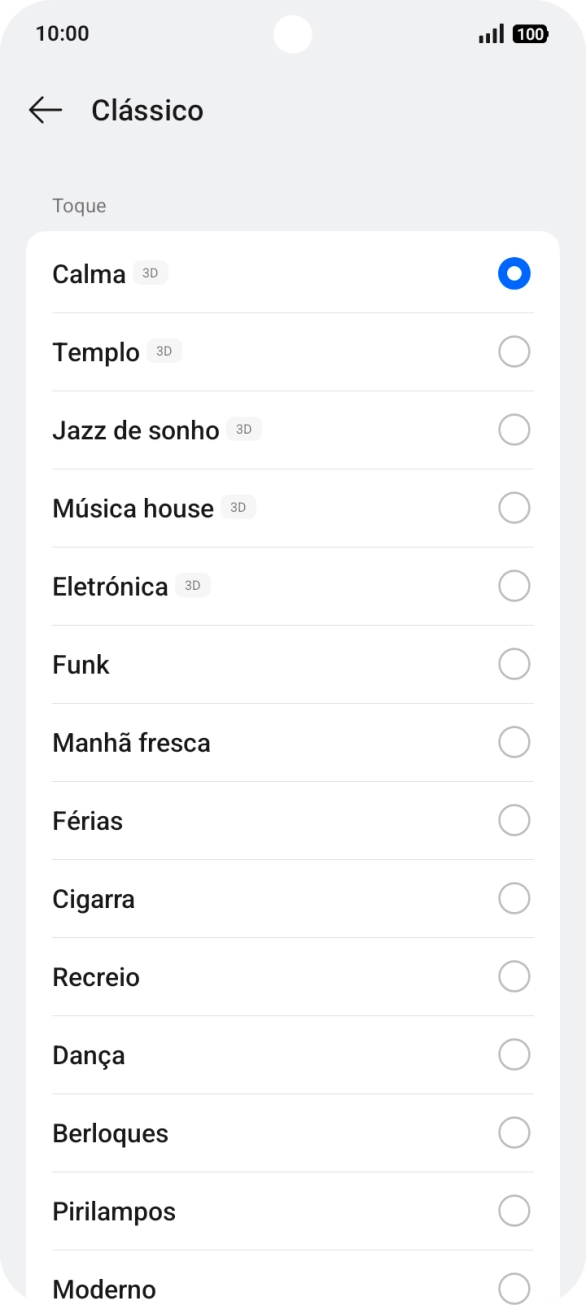Select the Berloques tone

514,1132
